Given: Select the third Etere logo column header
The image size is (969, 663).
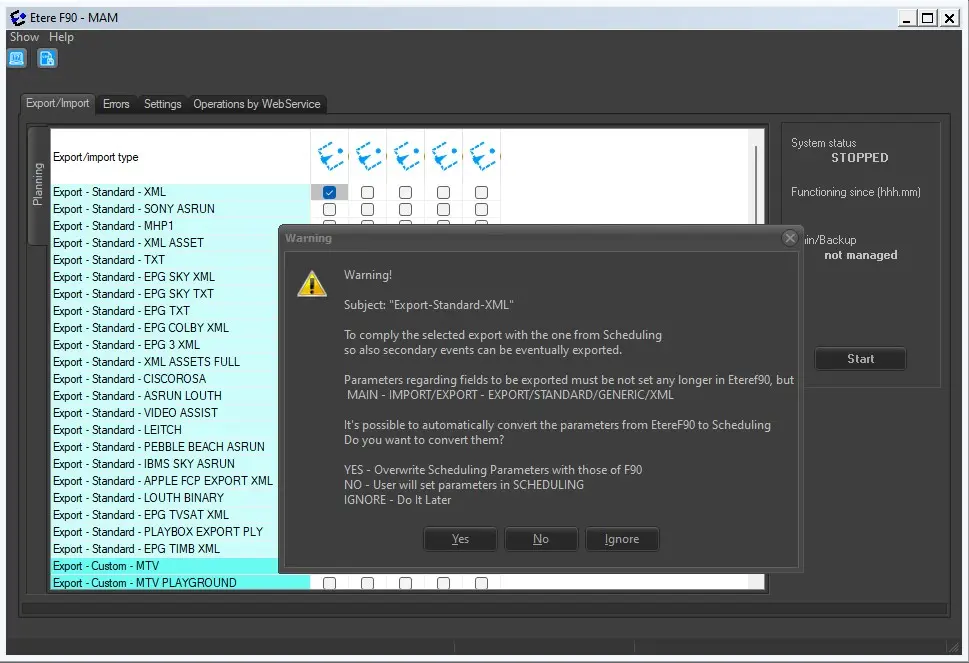Looking at the screenshot, I should [x=405, y=156].
